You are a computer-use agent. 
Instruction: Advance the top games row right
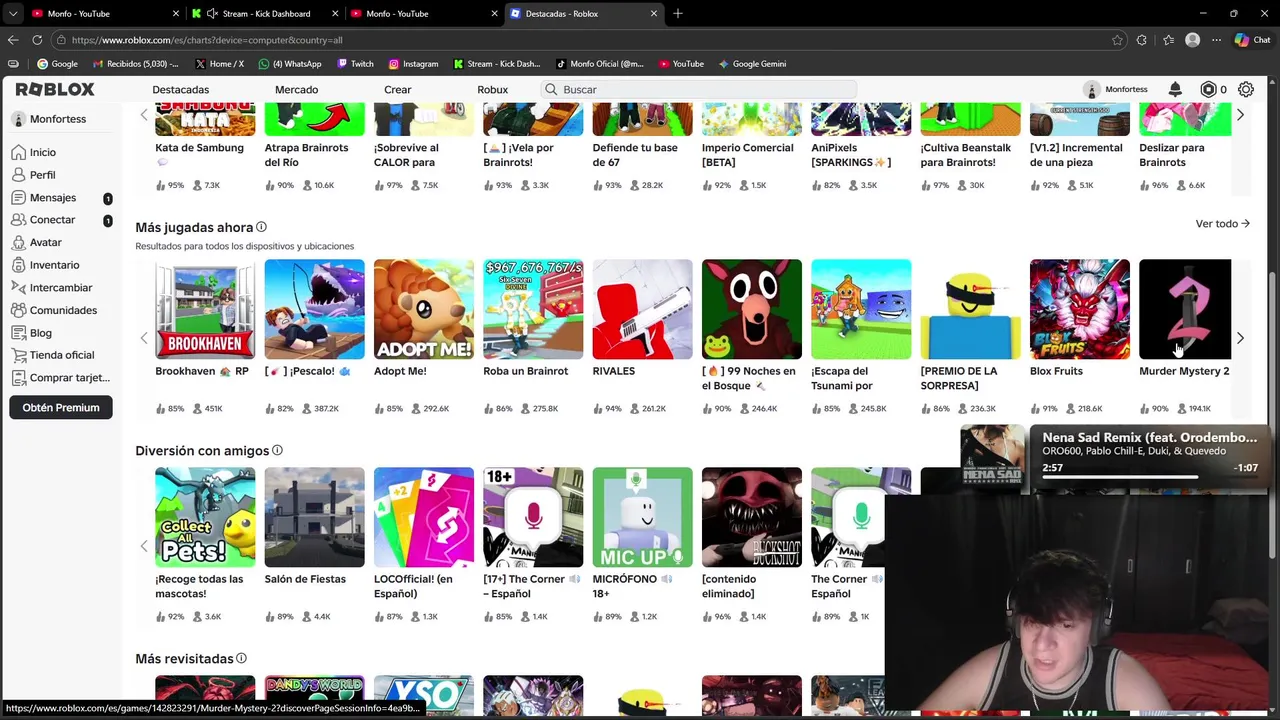1240,115
